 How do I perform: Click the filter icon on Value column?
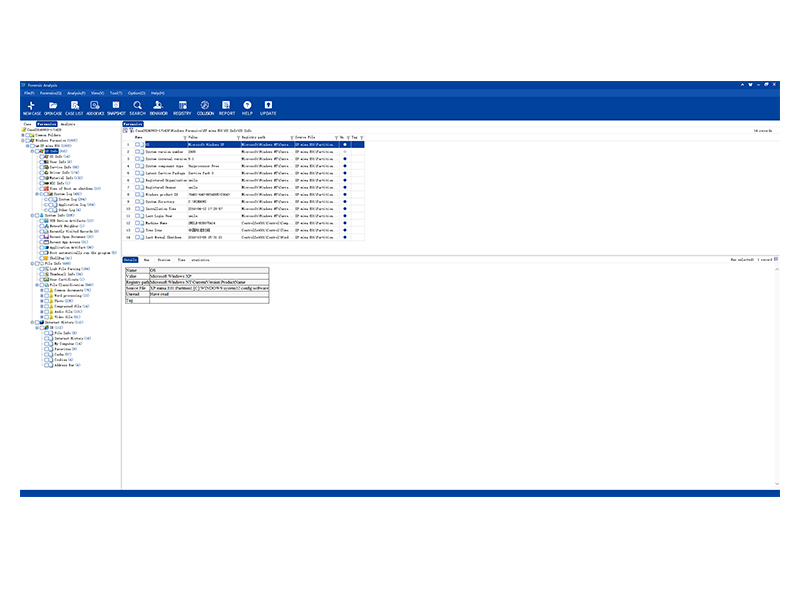click(x=238, y=138)
